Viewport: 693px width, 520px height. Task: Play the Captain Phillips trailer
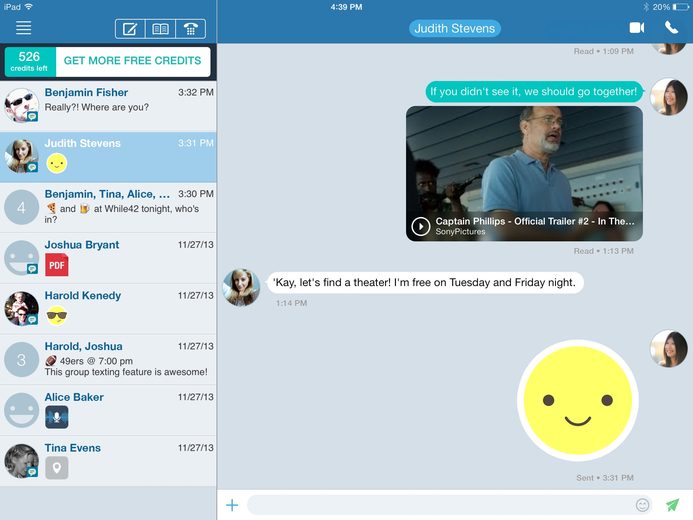tap(420, 226)
